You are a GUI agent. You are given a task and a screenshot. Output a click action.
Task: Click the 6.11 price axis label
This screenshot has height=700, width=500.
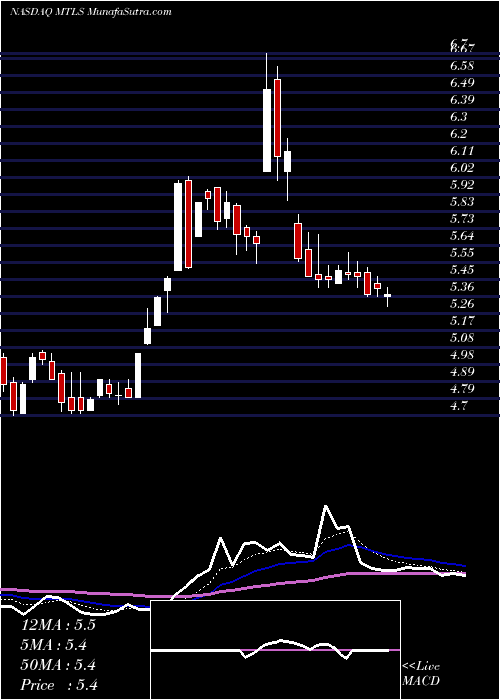(x=462, y=151)
